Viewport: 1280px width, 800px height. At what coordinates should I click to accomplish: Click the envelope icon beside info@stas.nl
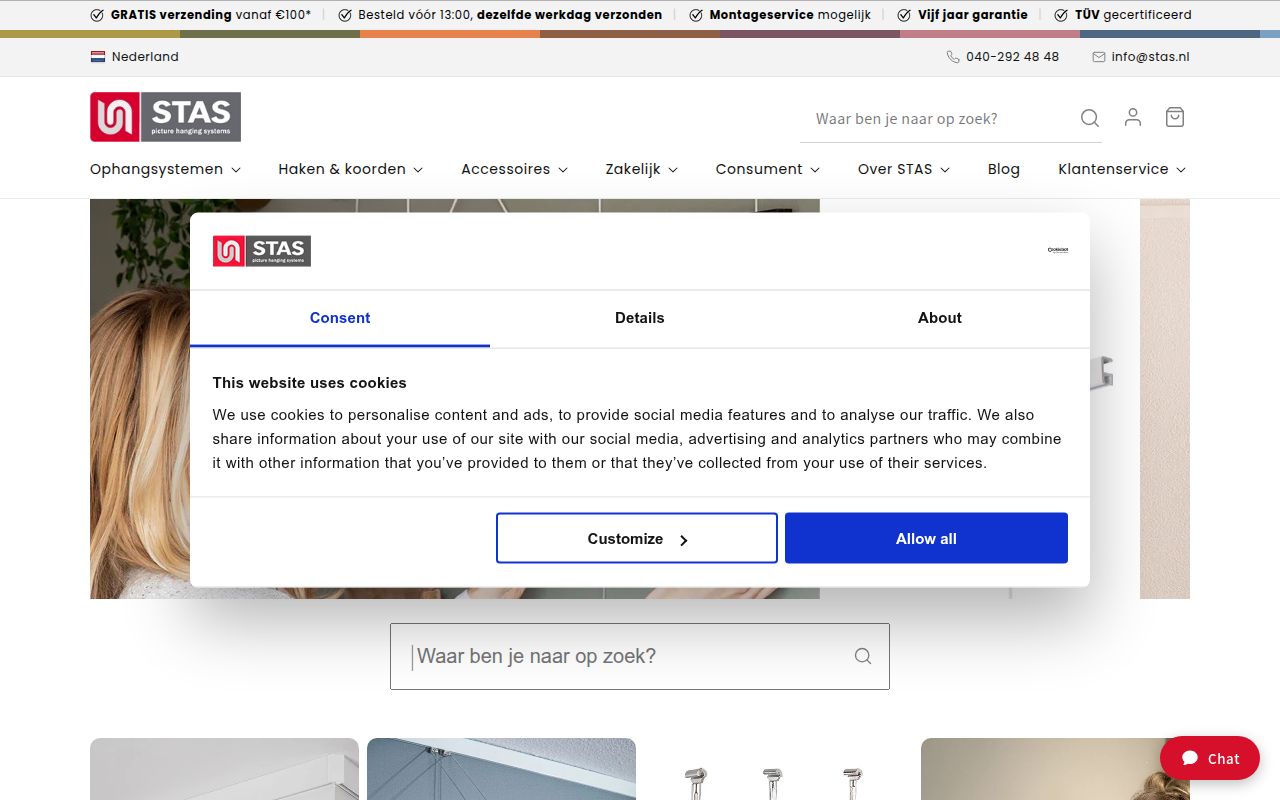pos(1099,57)
